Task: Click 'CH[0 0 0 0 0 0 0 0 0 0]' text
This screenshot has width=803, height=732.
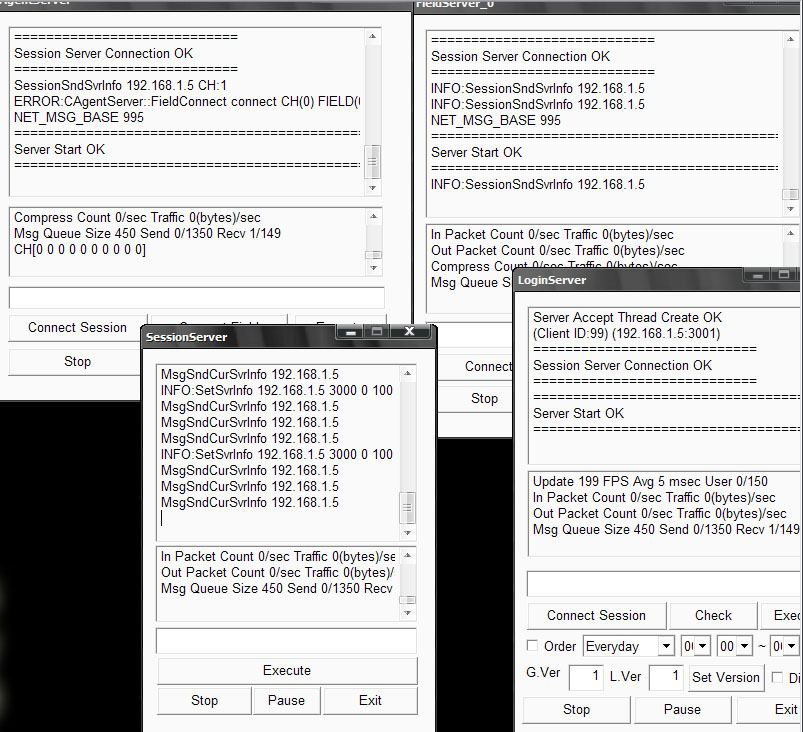Action: click(80, 249)
